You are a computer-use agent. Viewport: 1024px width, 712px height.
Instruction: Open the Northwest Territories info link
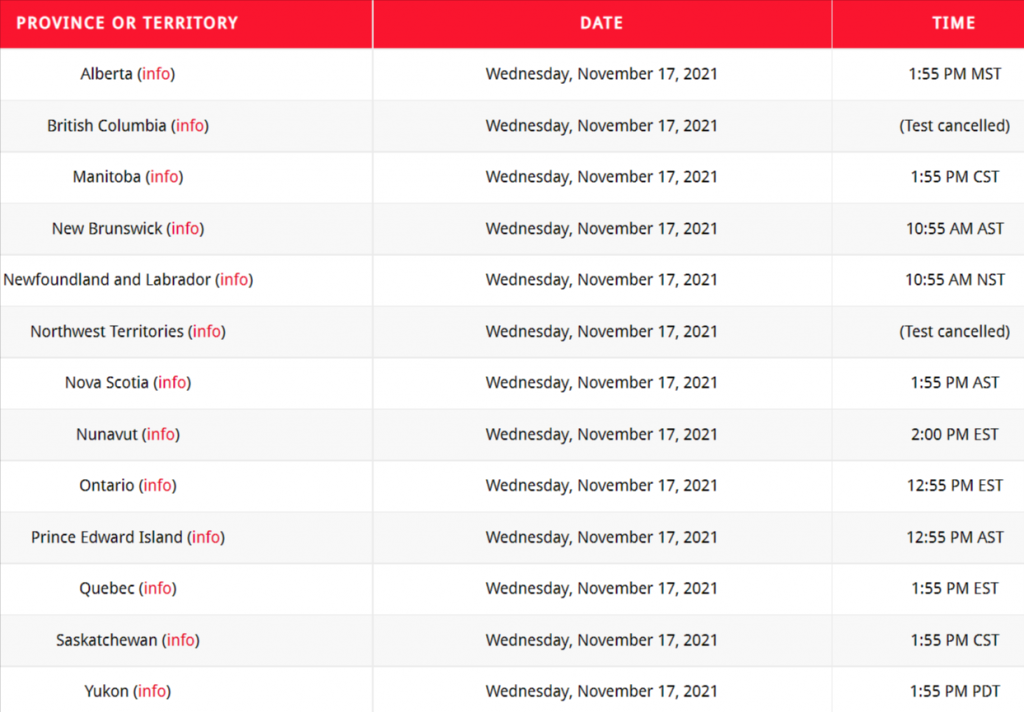[x=207, y=331]
